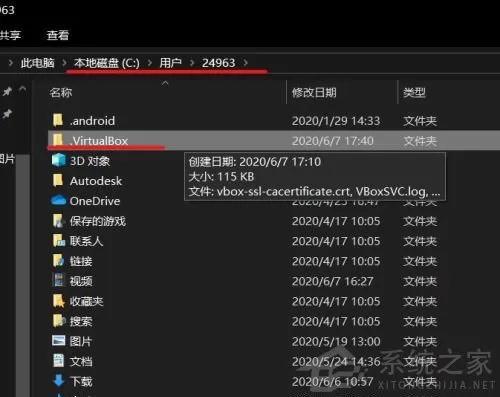Expand the chevron after 此电脑 breadcrumb
Image resolution: width=500 pixels, height=397 pixels.
(64, 63)
